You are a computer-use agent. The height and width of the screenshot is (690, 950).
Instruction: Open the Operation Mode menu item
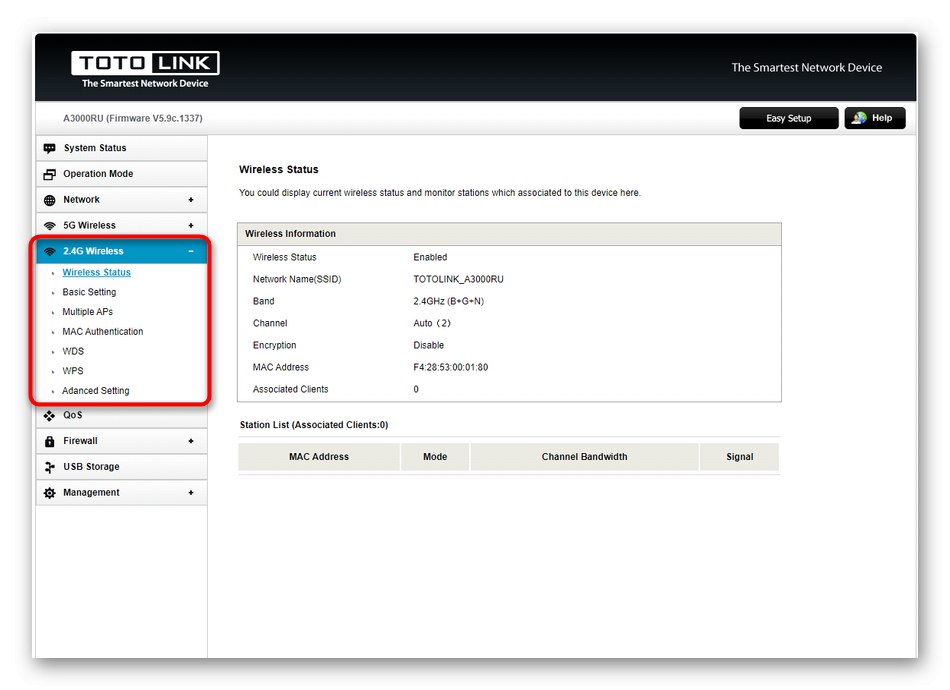point(122,174)
